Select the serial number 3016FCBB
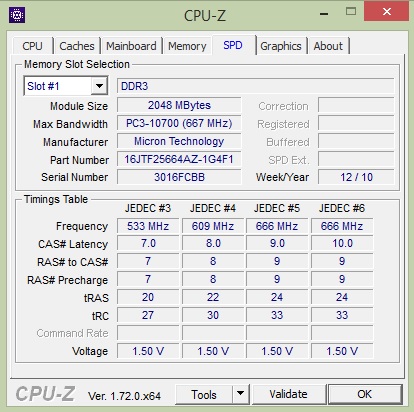 point(179,177)
